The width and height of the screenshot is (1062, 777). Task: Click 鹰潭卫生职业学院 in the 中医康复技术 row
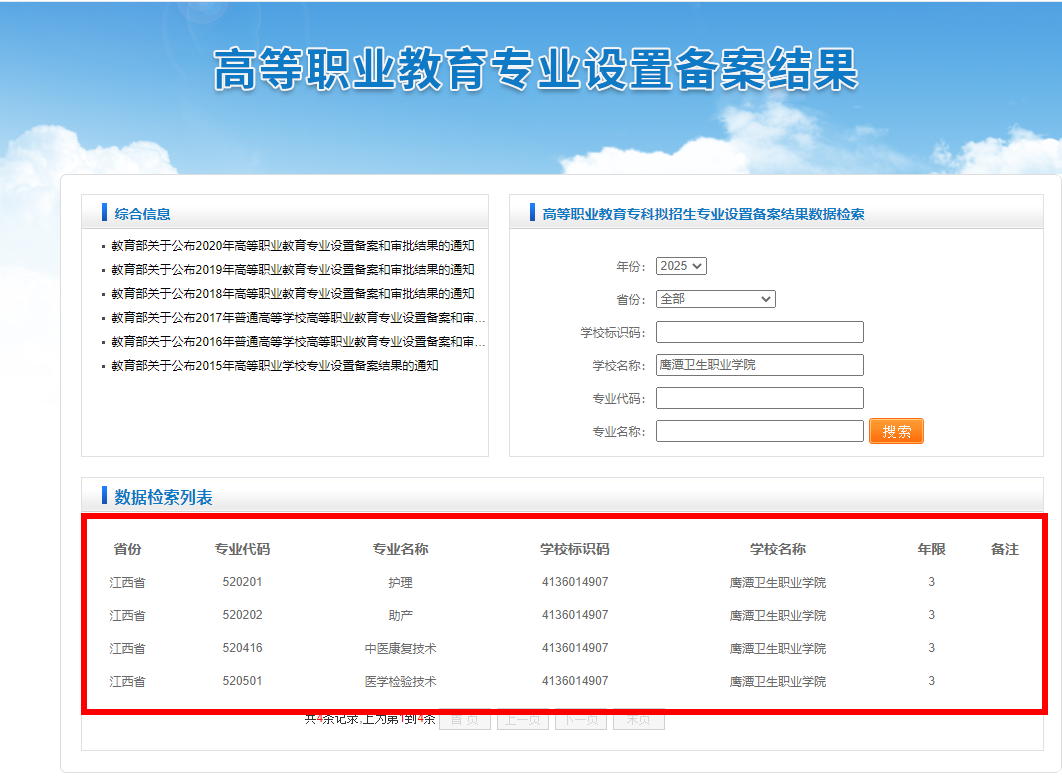coord(778,649)
